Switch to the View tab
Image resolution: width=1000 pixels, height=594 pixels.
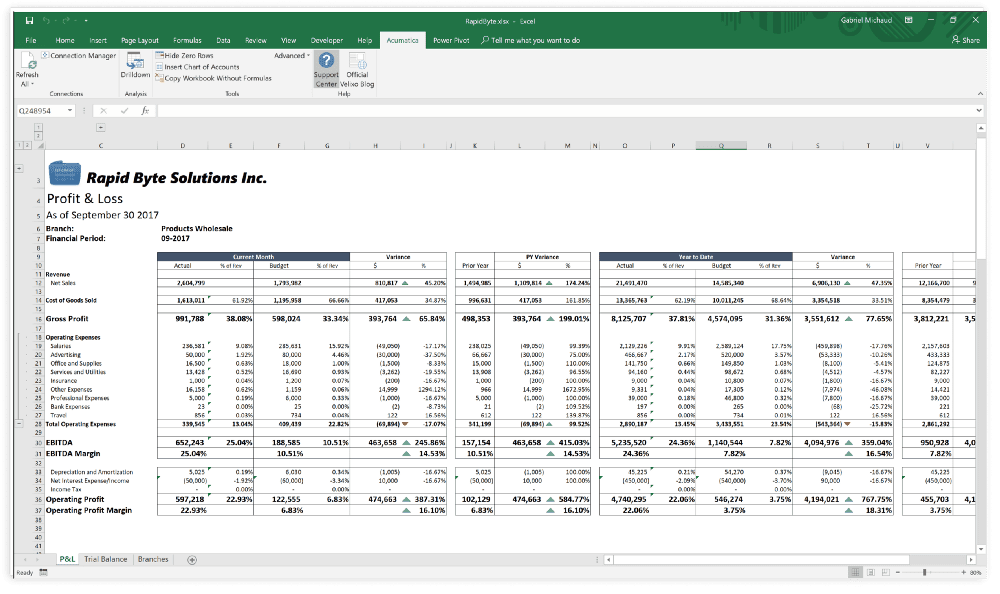[288, 40]
